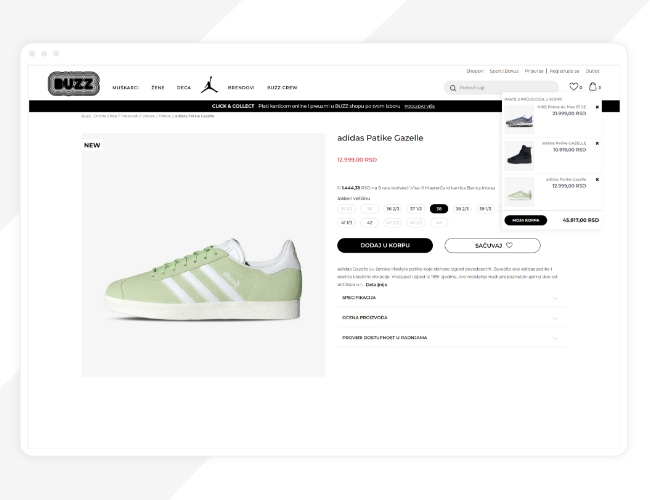
Task: Select size 42
Action: tap(369, 223)
